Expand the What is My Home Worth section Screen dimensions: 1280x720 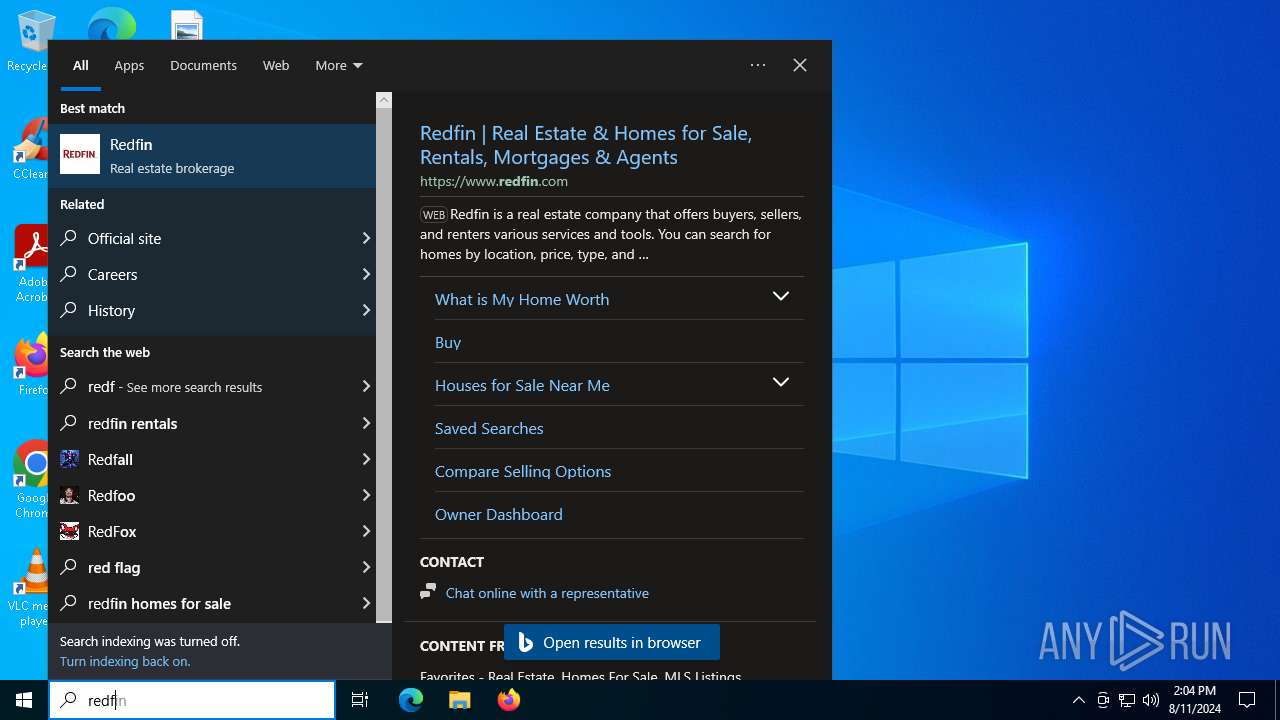tap(781, 297)
